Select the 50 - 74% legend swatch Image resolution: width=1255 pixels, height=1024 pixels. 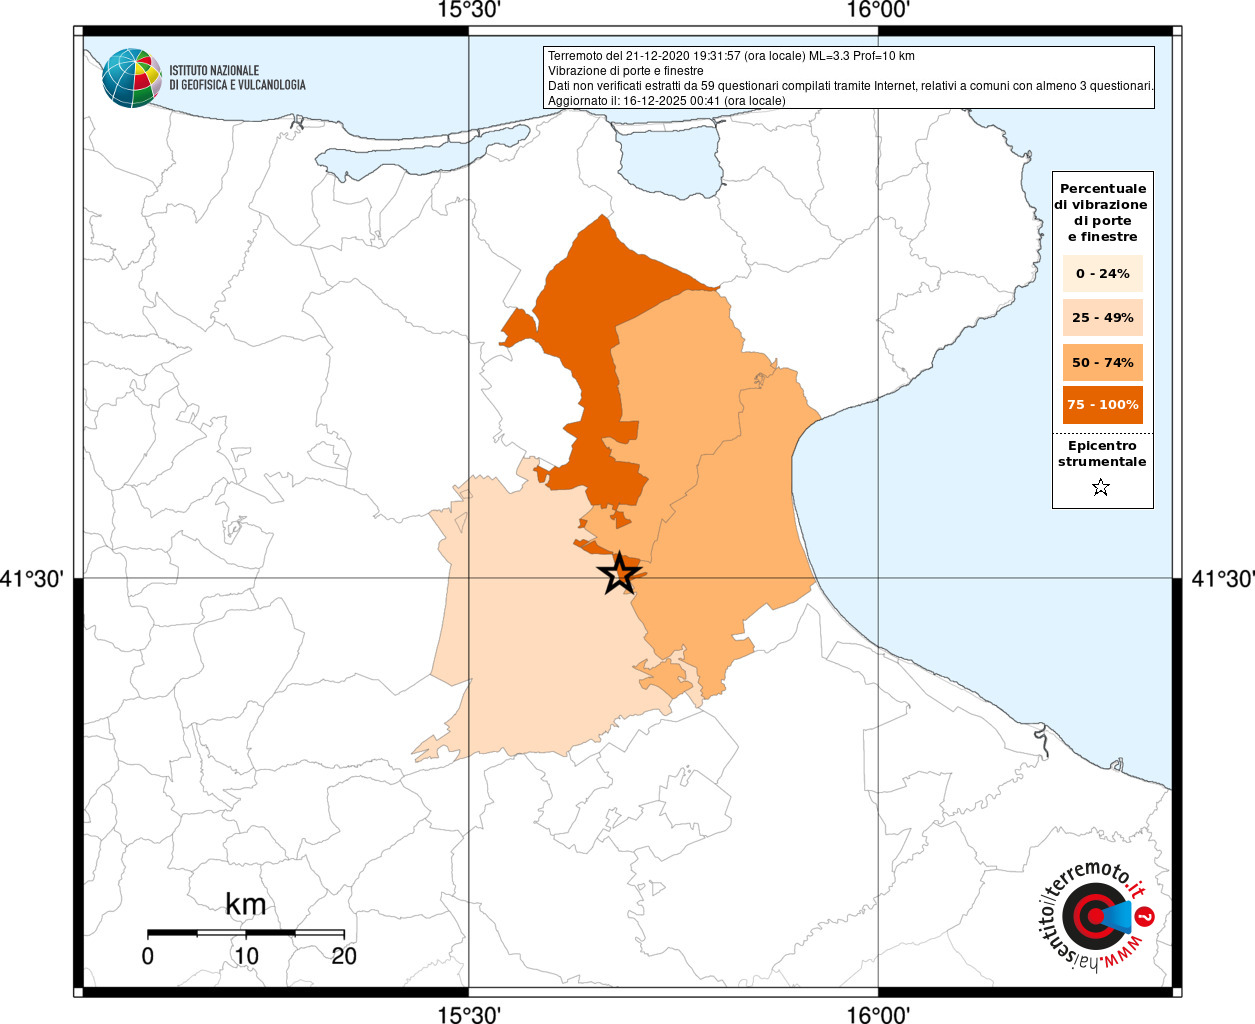1102,362
